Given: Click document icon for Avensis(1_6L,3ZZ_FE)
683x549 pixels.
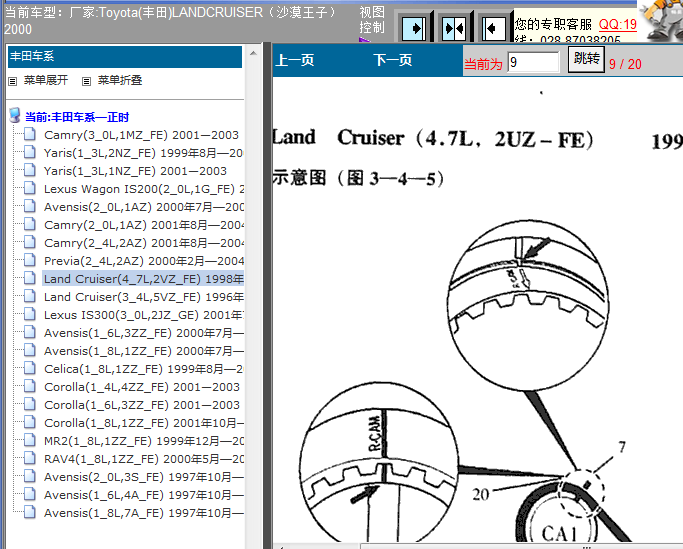Looking at the screenshot, I should coord(30,332).
